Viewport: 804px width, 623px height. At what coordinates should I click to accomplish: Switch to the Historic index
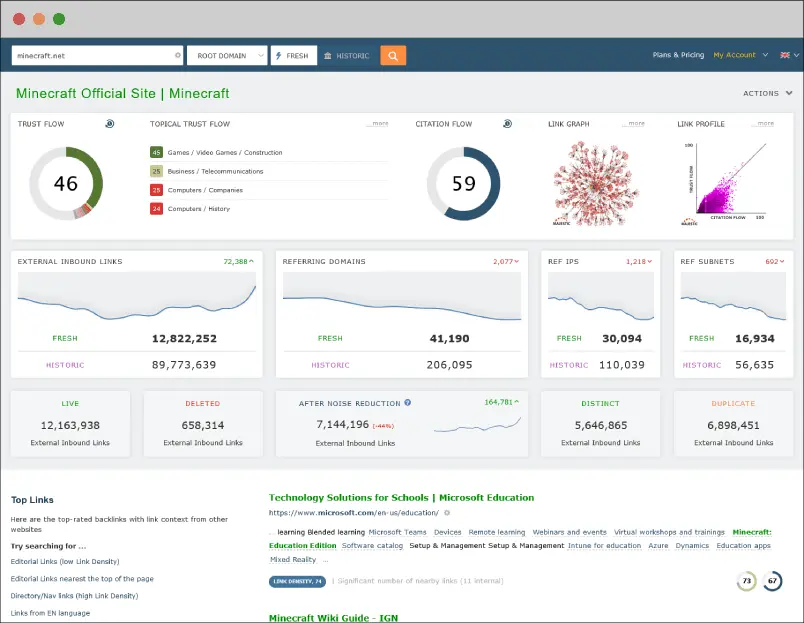coord(347,56)
